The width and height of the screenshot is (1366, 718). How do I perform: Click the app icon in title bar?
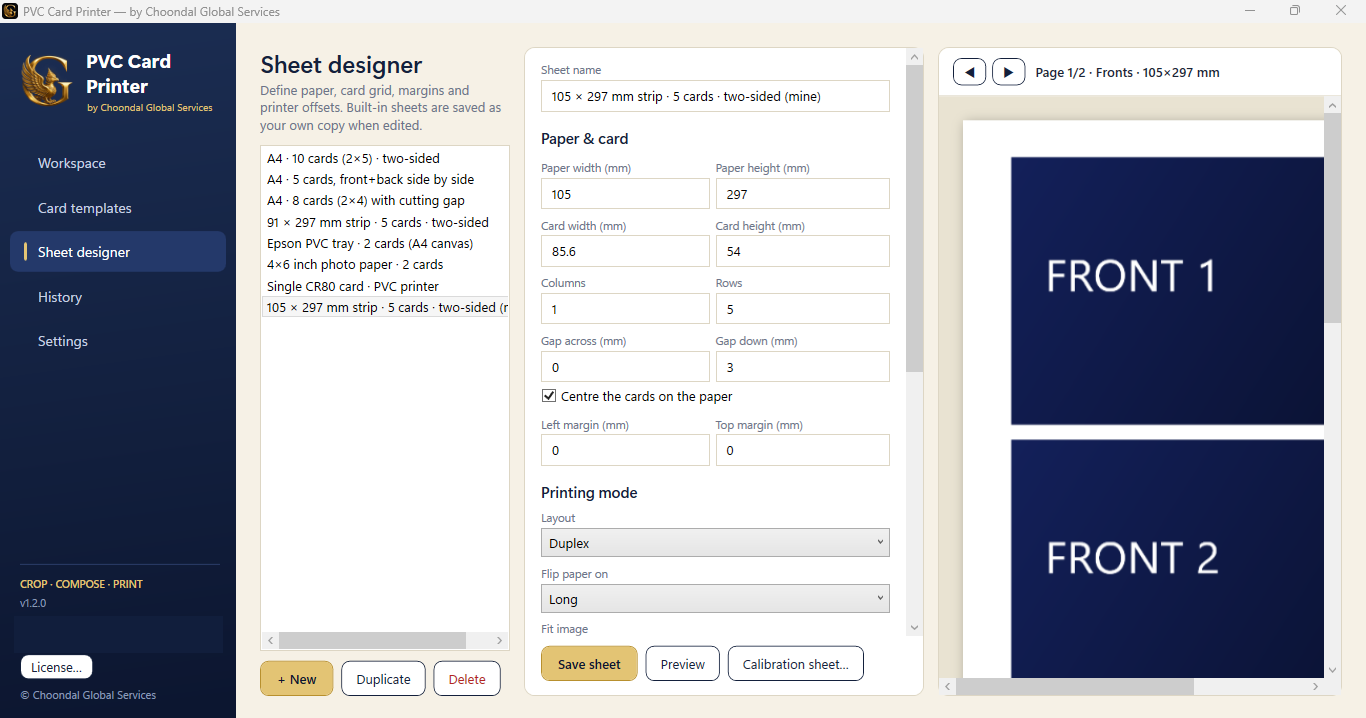tap(10, 11)
